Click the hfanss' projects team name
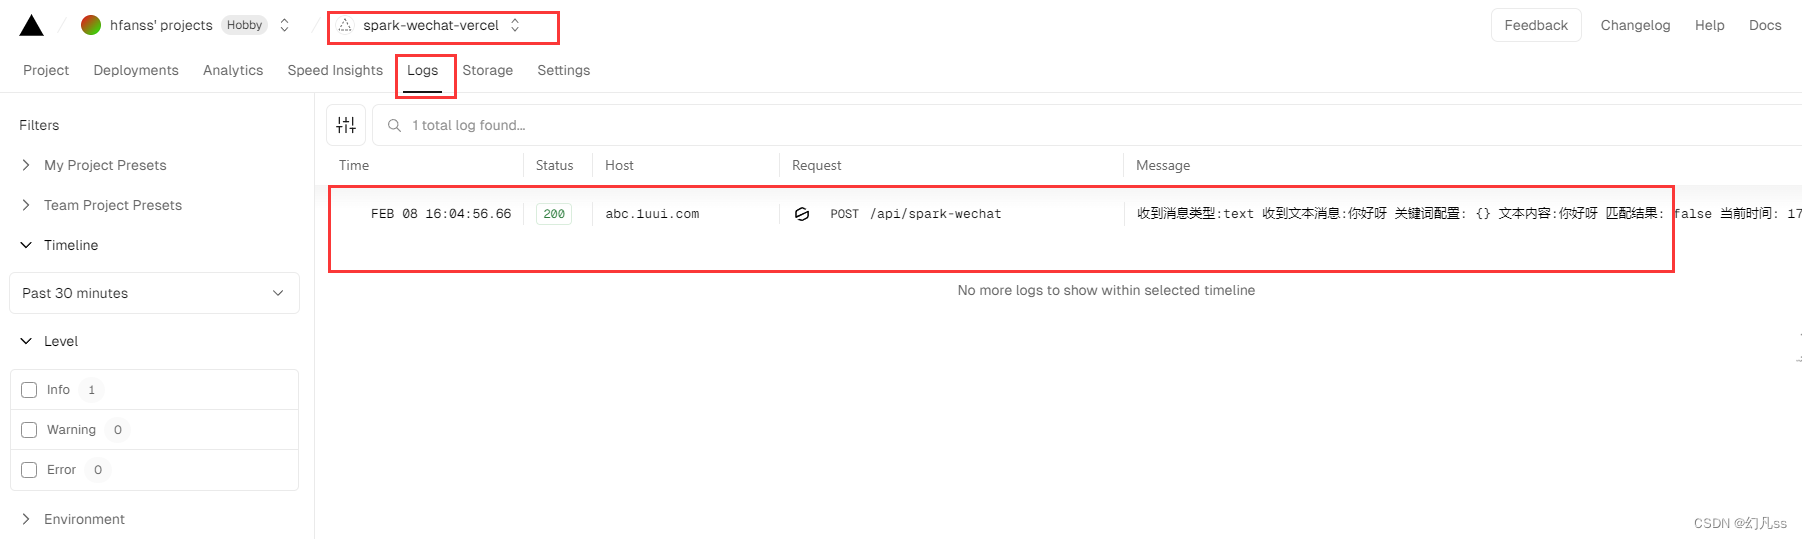The width and height of the screenshot is (1802, 539). [161, 25]
